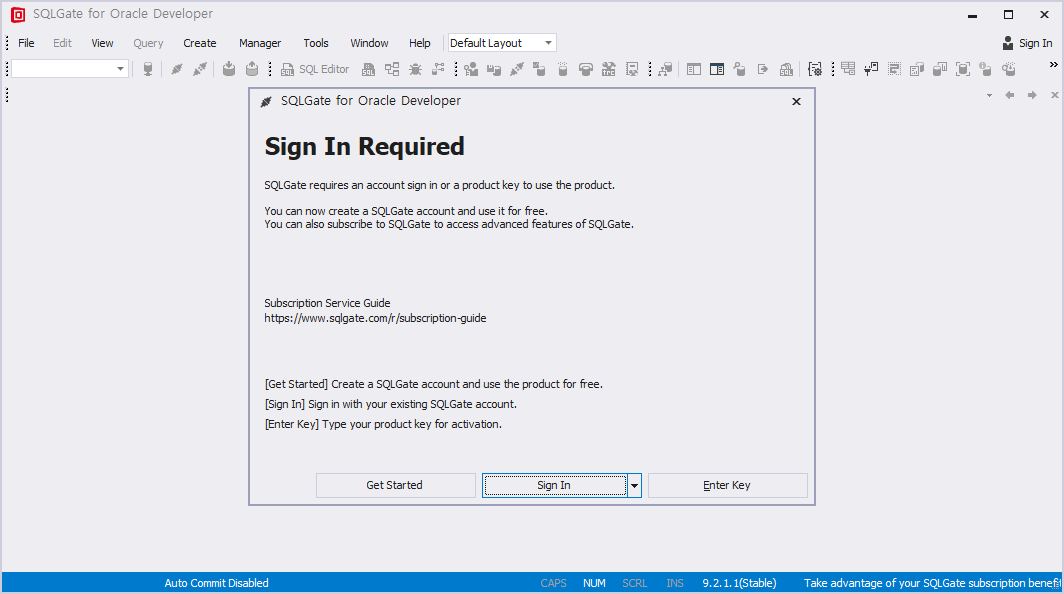Click the two-pane layout icon
The width and height of the screenshot is (1064, 594).
coord(694,69)
